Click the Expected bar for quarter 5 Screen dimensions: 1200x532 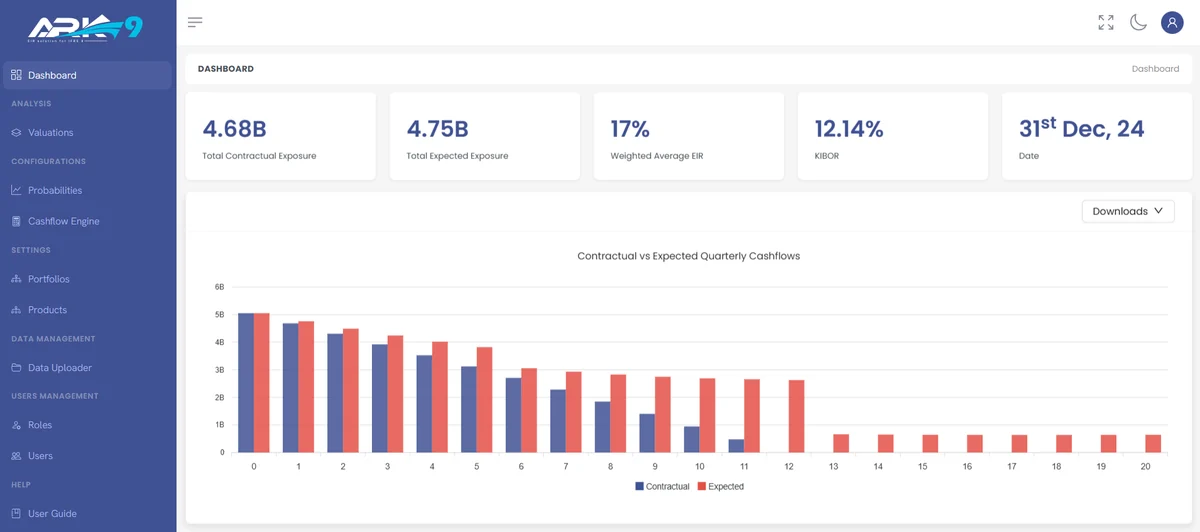point(485,400)
